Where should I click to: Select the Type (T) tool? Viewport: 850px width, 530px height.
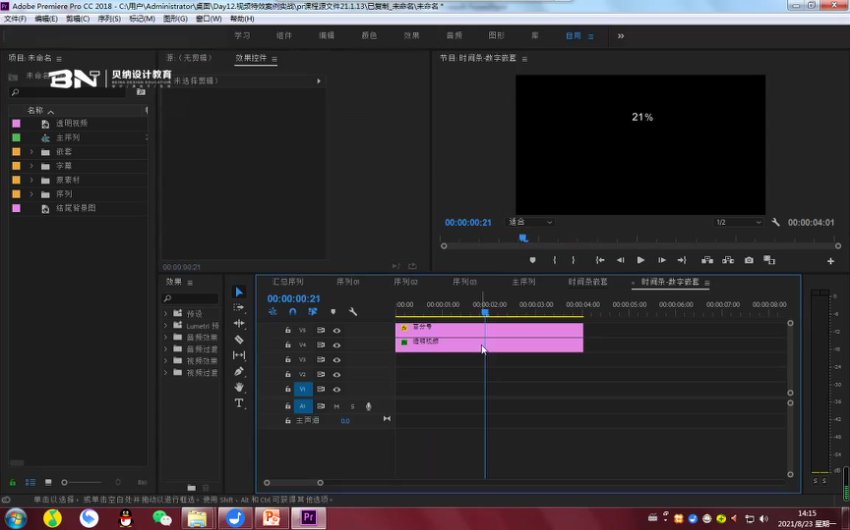[x=239, y=403]
